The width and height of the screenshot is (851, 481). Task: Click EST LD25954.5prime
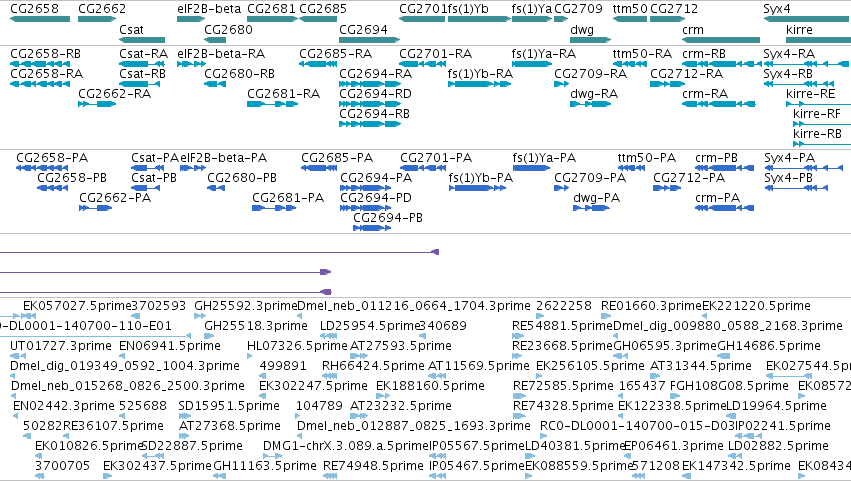[x=370, y=326]
